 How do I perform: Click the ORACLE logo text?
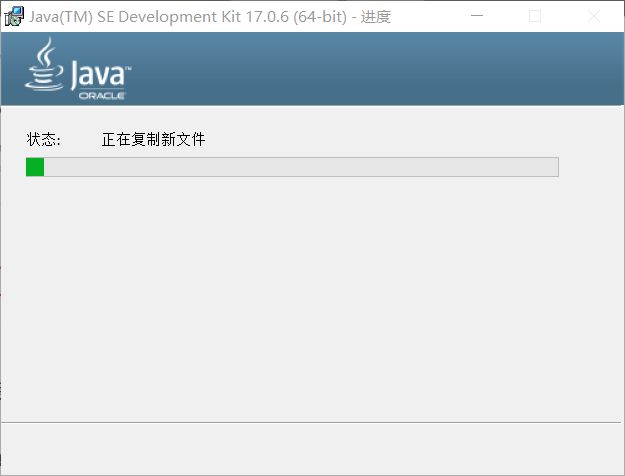point(102,96)
